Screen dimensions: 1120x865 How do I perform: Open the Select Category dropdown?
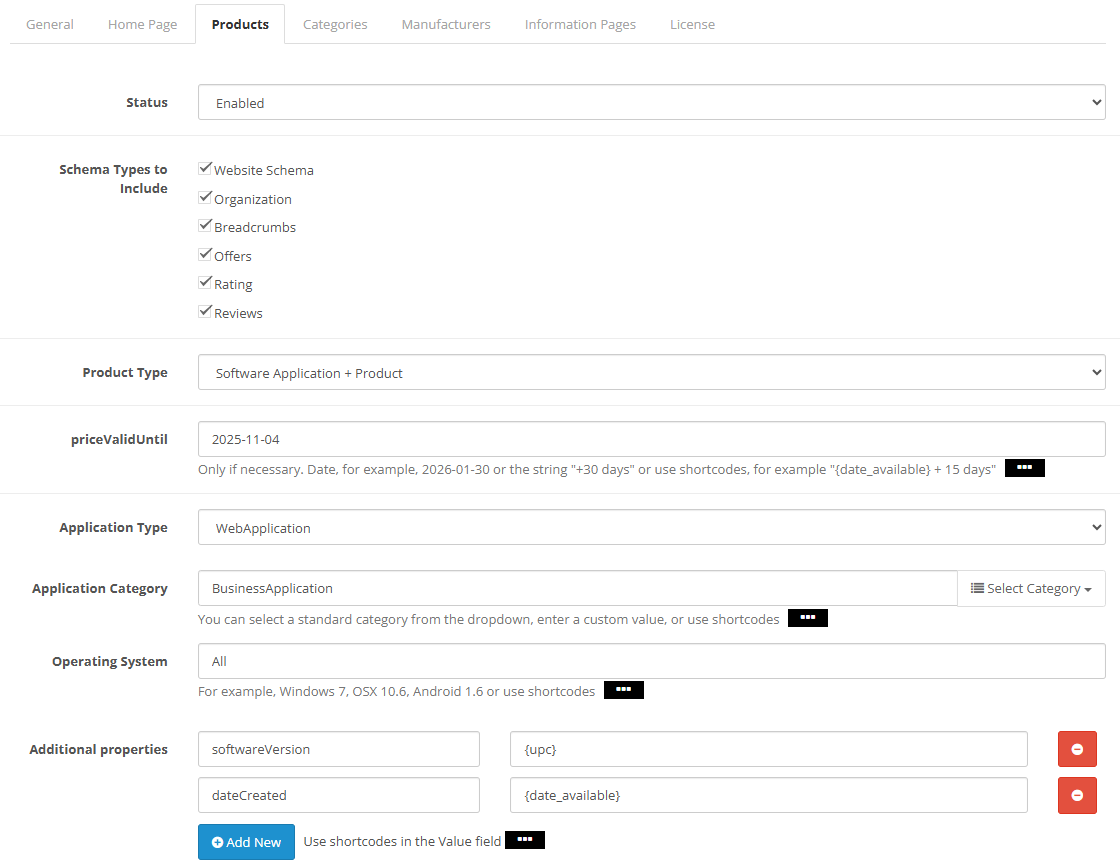(1031, 589)
